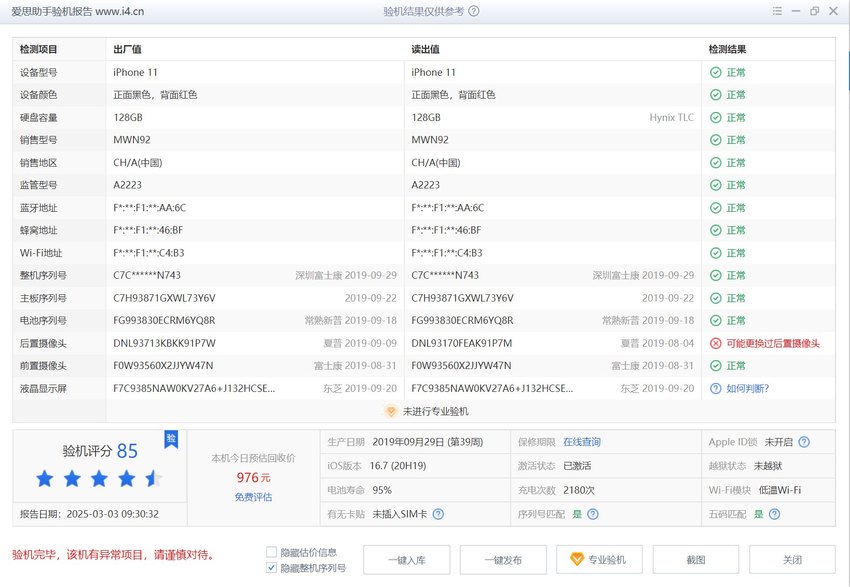
Task: Click the question icon in 液晶显示屏 row
Action: click(x=716, y=388)
